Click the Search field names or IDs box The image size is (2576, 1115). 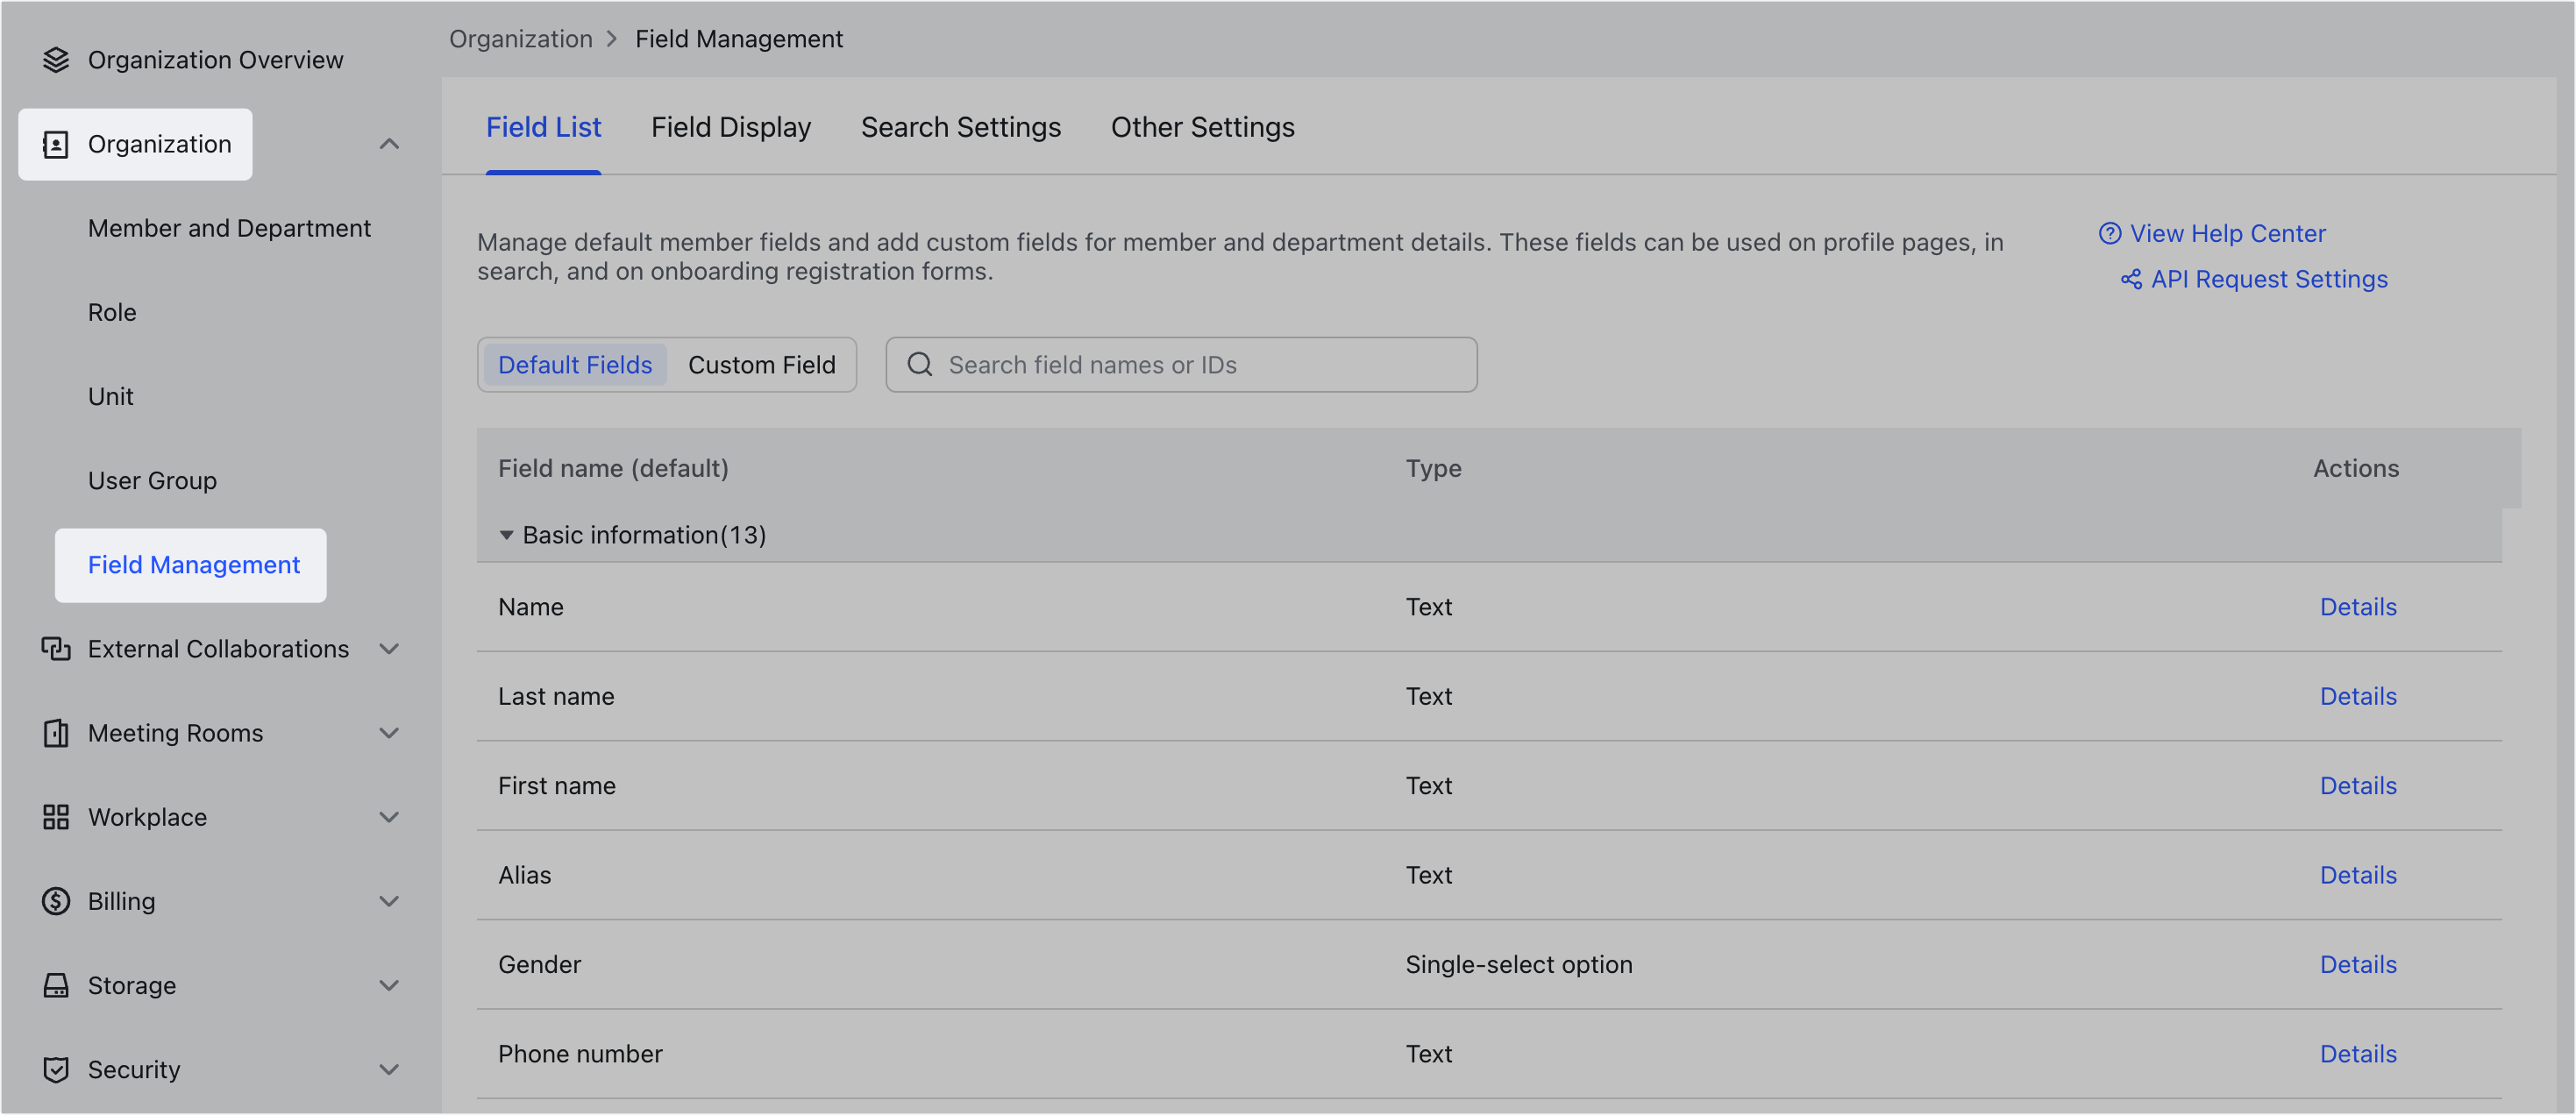(x=1181, y=365)
